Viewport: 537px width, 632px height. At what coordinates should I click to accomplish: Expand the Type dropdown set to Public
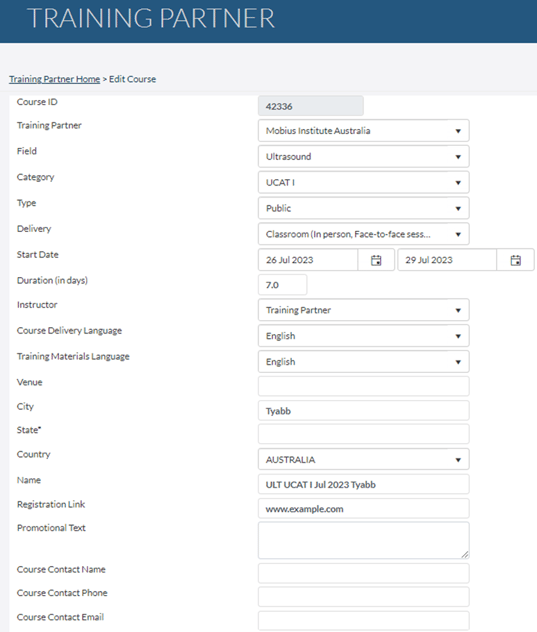[364, 208]
